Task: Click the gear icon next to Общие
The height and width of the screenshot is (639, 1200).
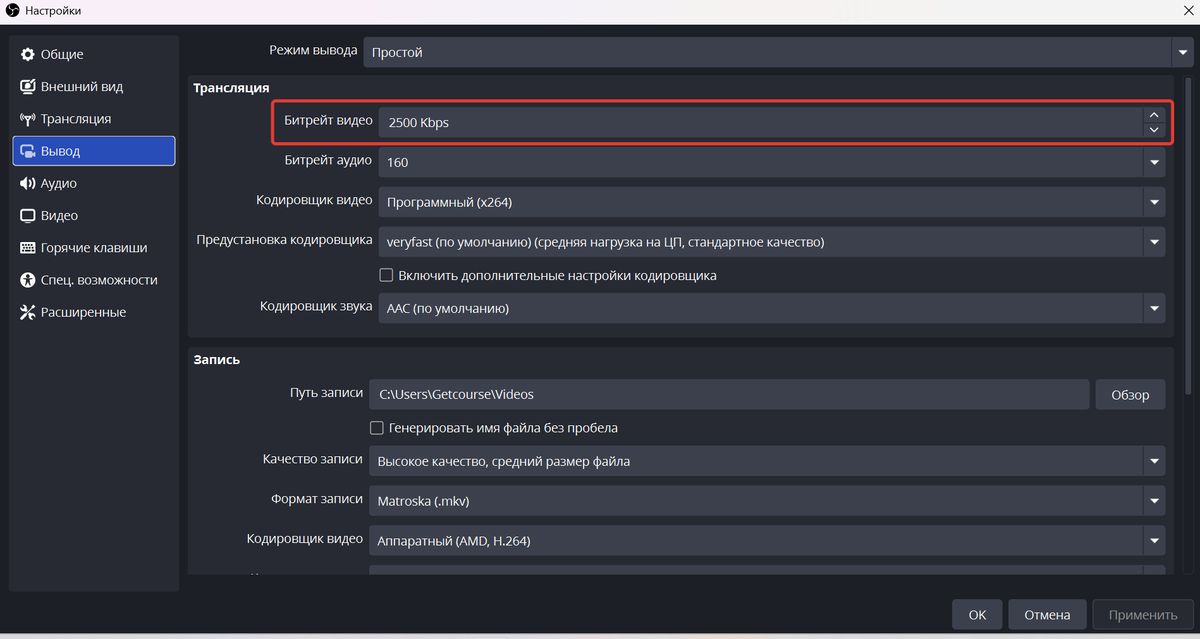Action: coord(28,54)
